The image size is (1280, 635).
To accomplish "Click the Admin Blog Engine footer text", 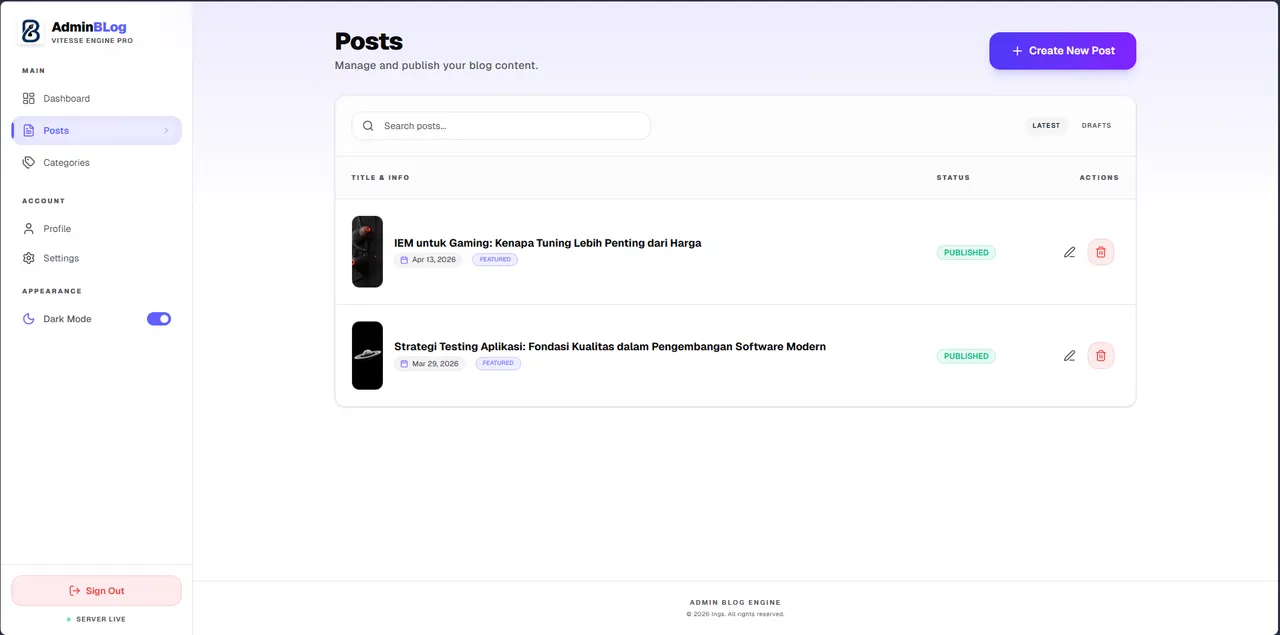I will click(x=735, y=603).
